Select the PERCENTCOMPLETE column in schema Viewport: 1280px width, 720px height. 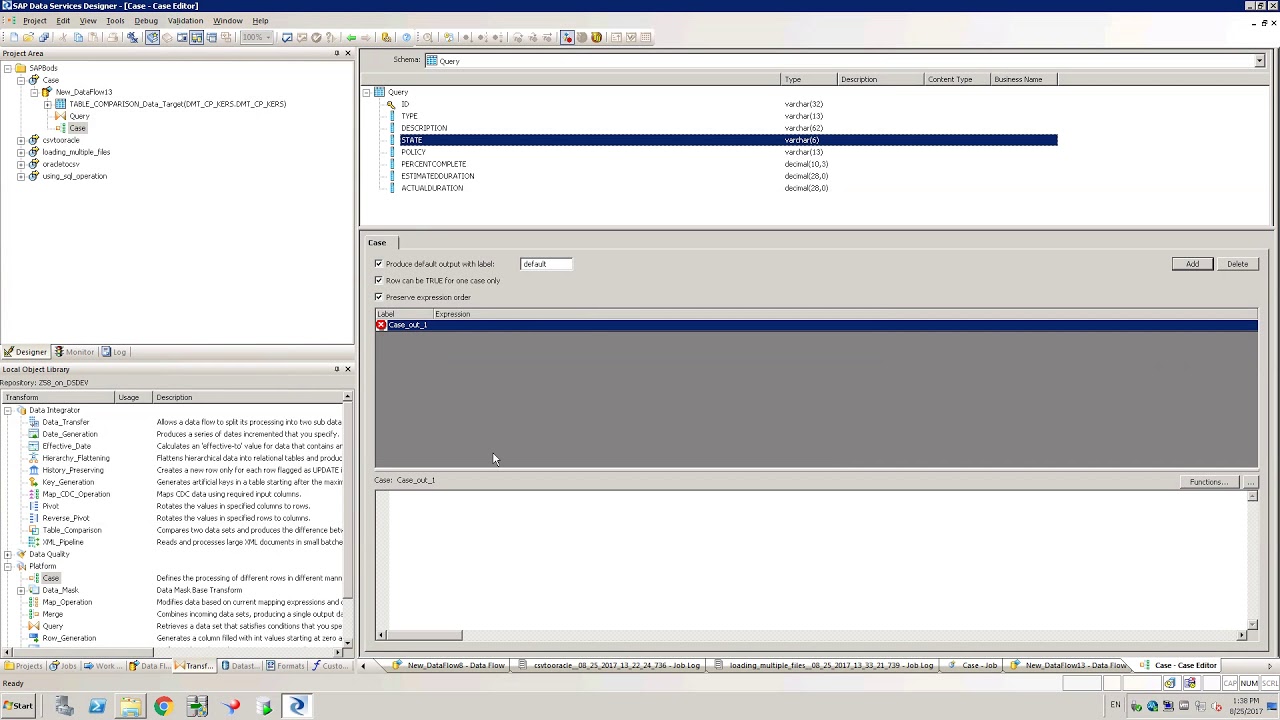pos(434,164)
